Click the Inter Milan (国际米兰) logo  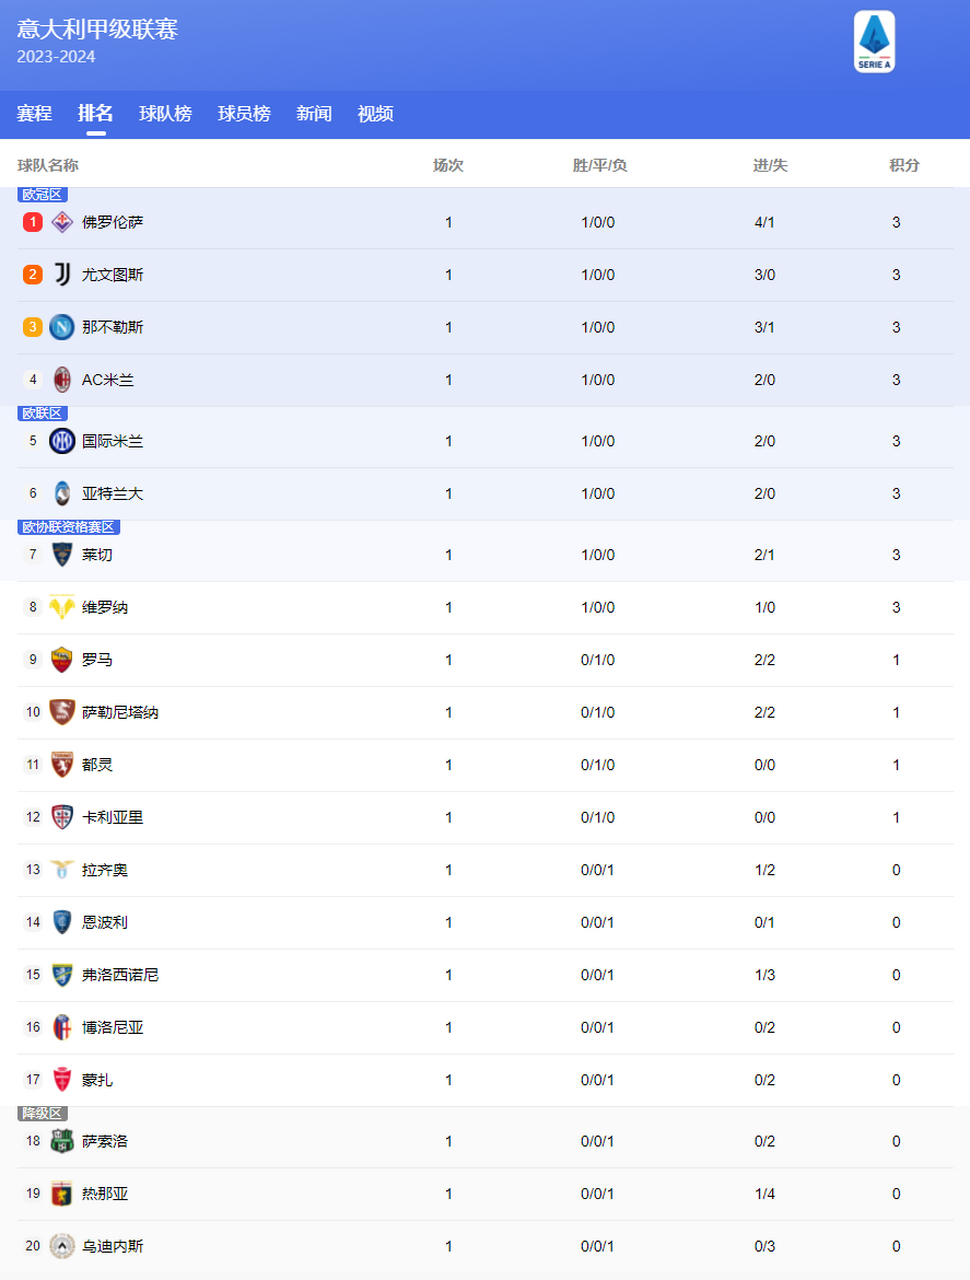coord(62,441)
